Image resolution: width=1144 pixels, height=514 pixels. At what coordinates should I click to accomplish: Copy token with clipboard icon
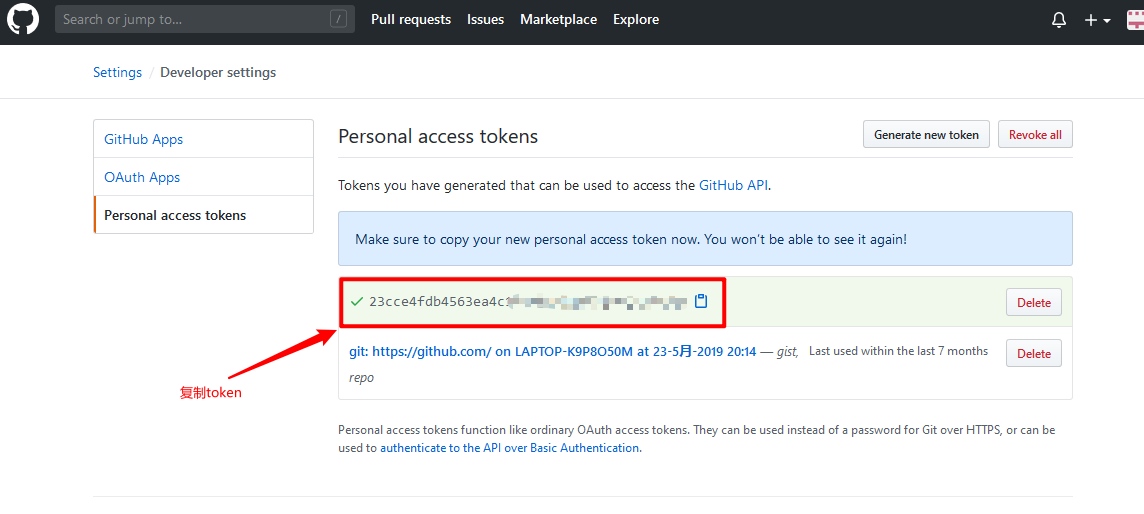point(701,301)
